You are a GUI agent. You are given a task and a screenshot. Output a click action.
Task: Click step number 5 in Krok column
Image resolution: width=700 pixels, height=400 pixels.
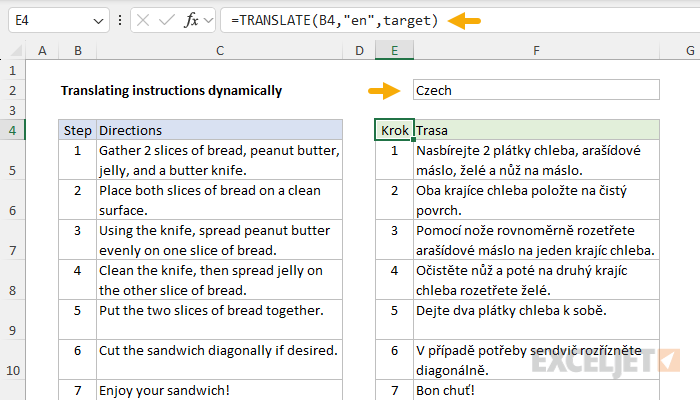coord(394,320)
